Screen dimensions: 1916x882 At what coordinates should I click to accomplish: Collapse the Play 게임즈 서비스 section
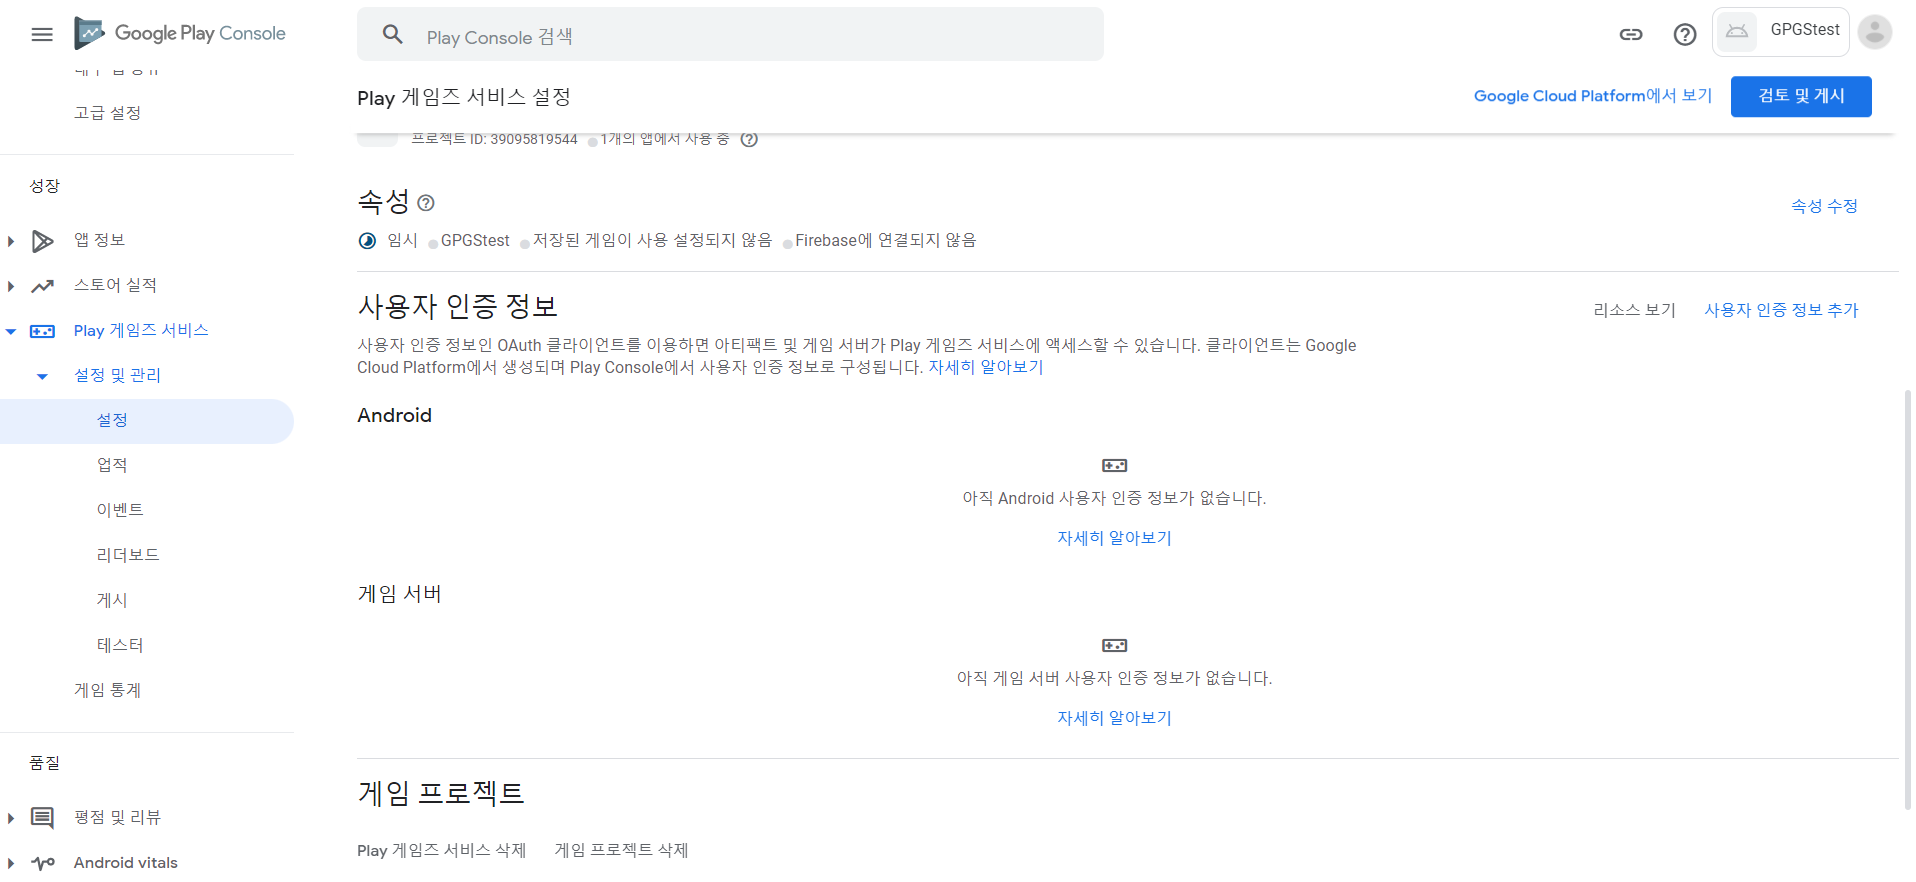[x=11, y=331]
